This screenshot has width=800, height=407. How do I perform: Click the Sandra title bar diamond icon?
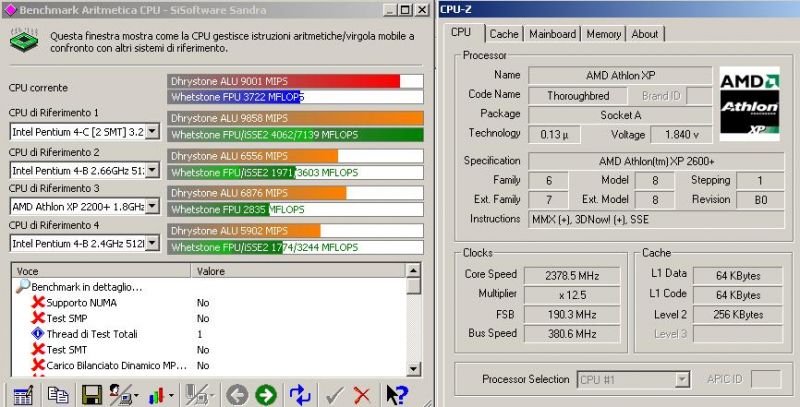10,10
